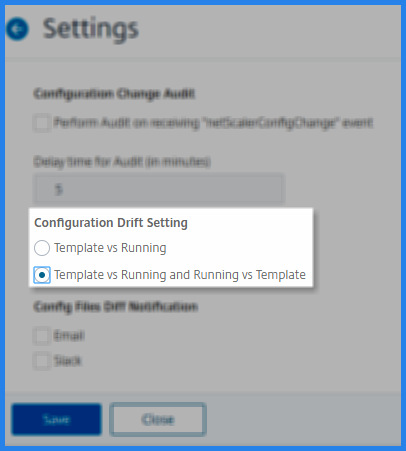Go back using the blue arrow icon
406x451 pixels.
[x=17, y=29]
